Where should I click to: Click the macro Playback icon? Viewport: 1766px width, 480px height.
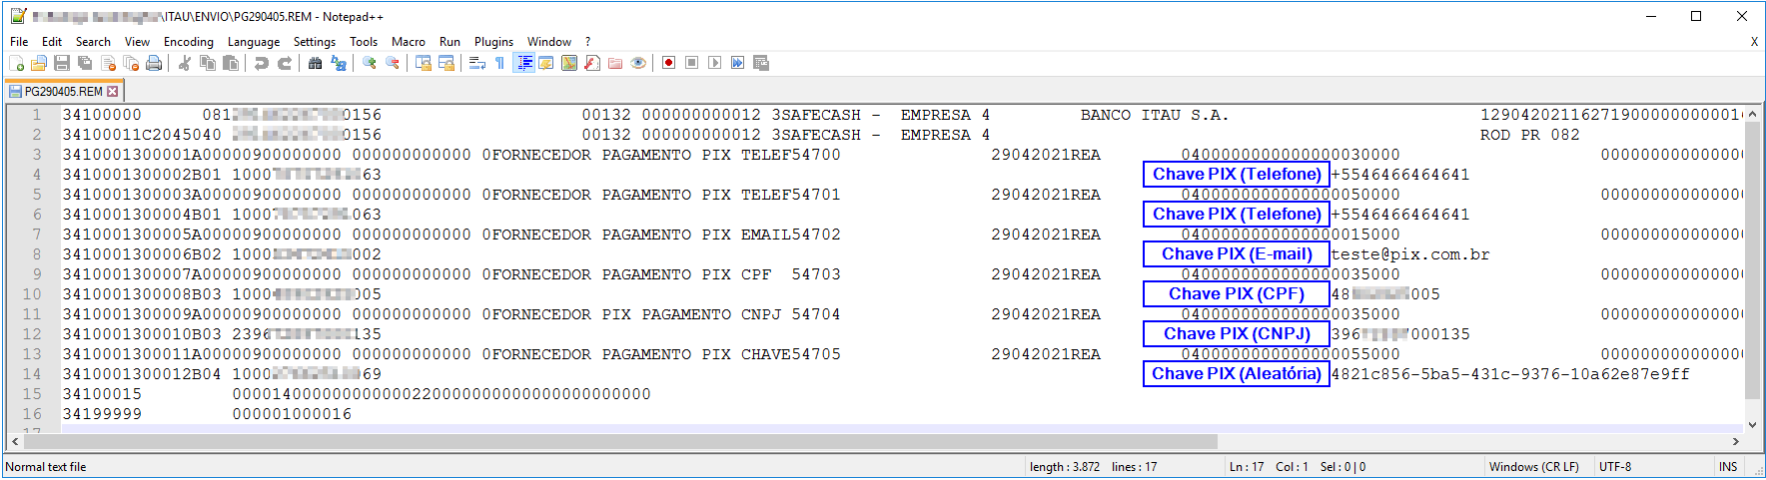[715, 63]
